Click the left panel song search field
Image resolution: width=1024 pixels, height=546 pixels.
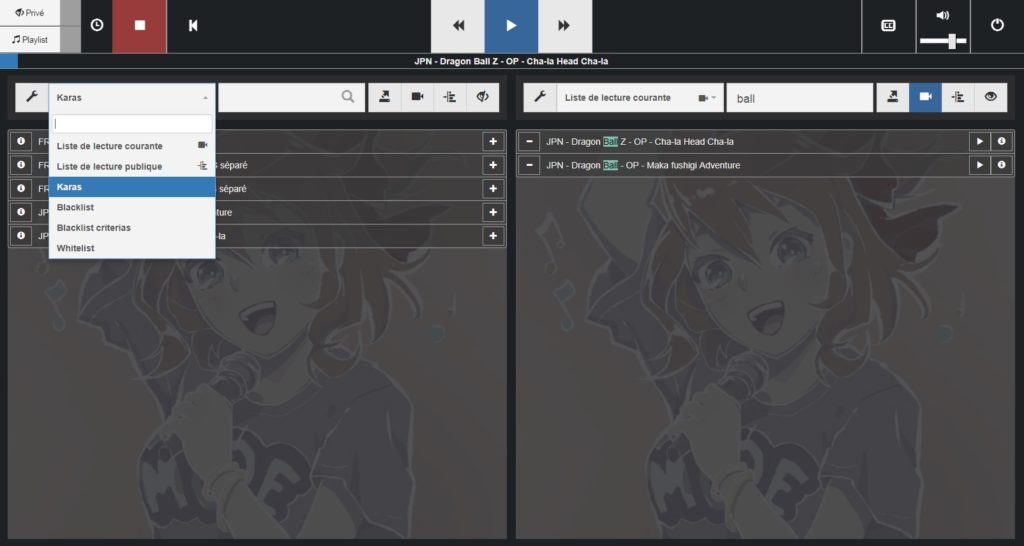[291, 97]
